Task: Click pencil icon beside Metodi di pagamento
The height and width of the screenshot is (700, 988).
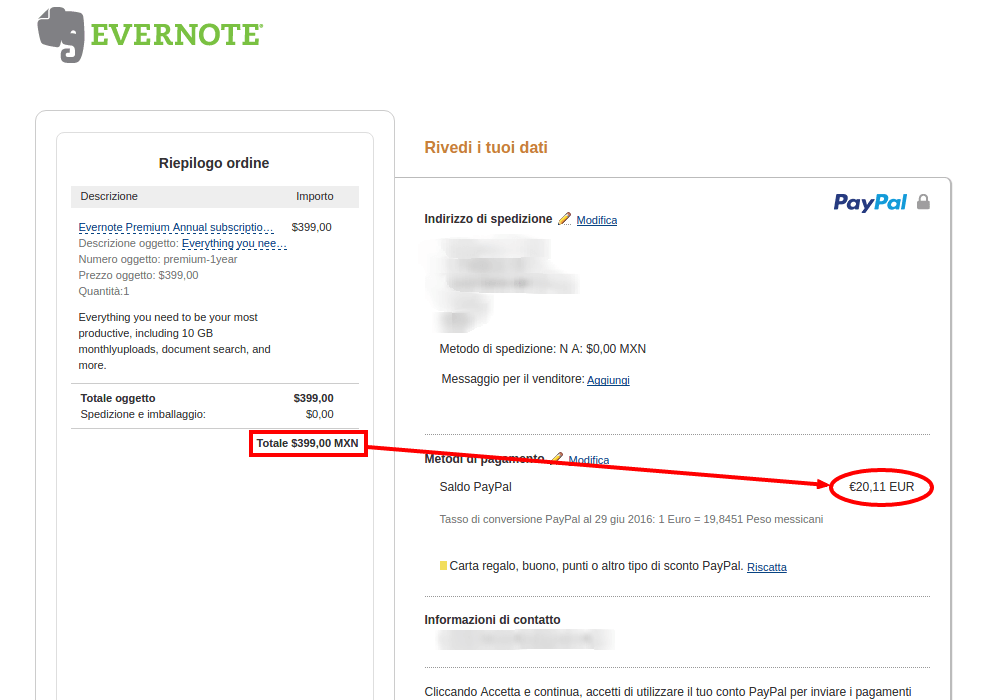Action: coord(556,458)
